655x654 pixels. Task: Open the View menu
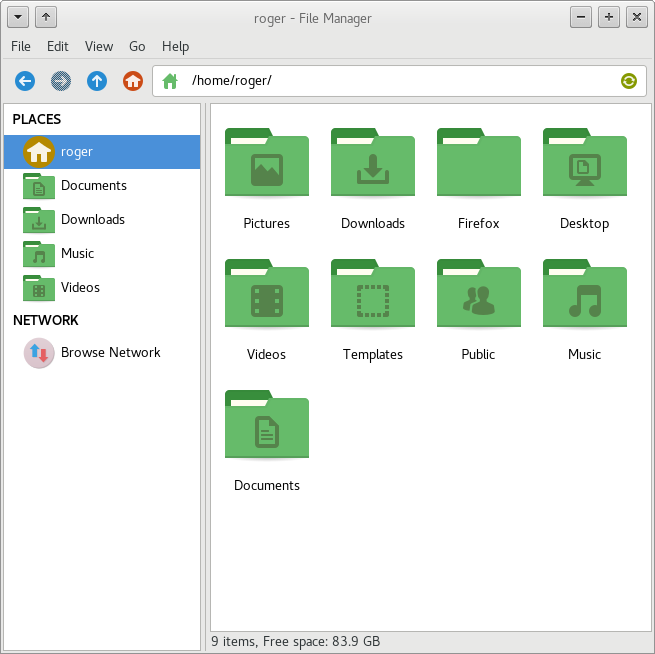(x=99, y=46)
